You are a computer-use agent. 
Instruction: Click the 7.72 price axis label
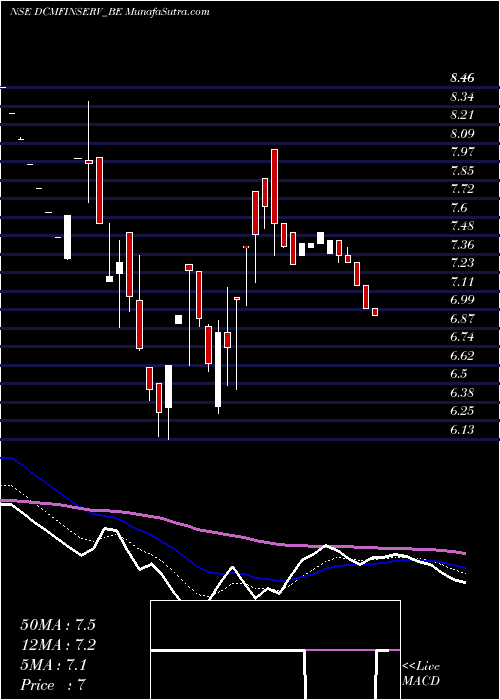pos(462,189)
